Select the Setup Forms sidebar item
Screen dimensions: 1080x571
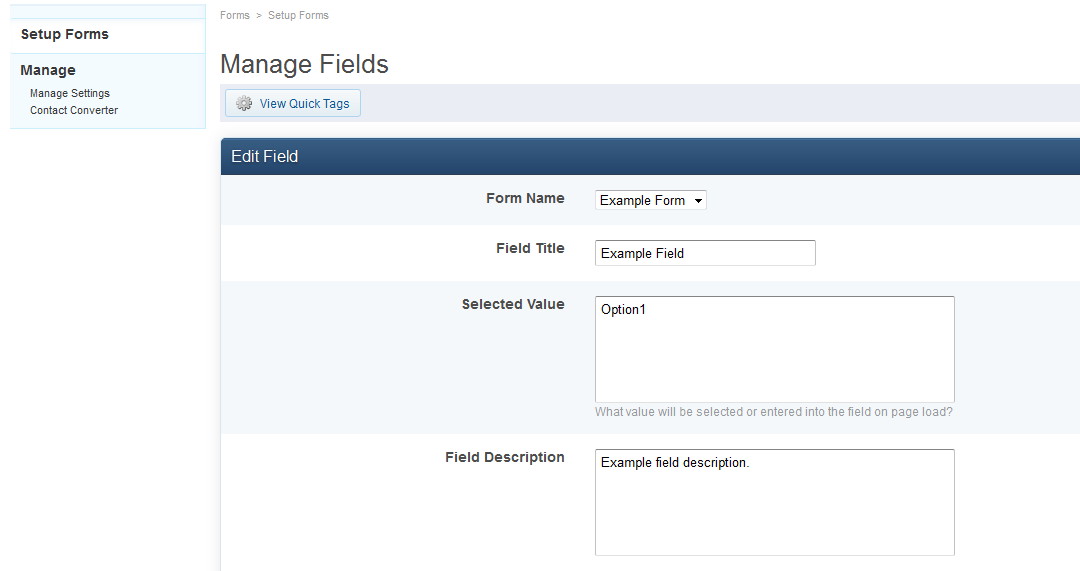pyautogui.click(x=65, y=34)
